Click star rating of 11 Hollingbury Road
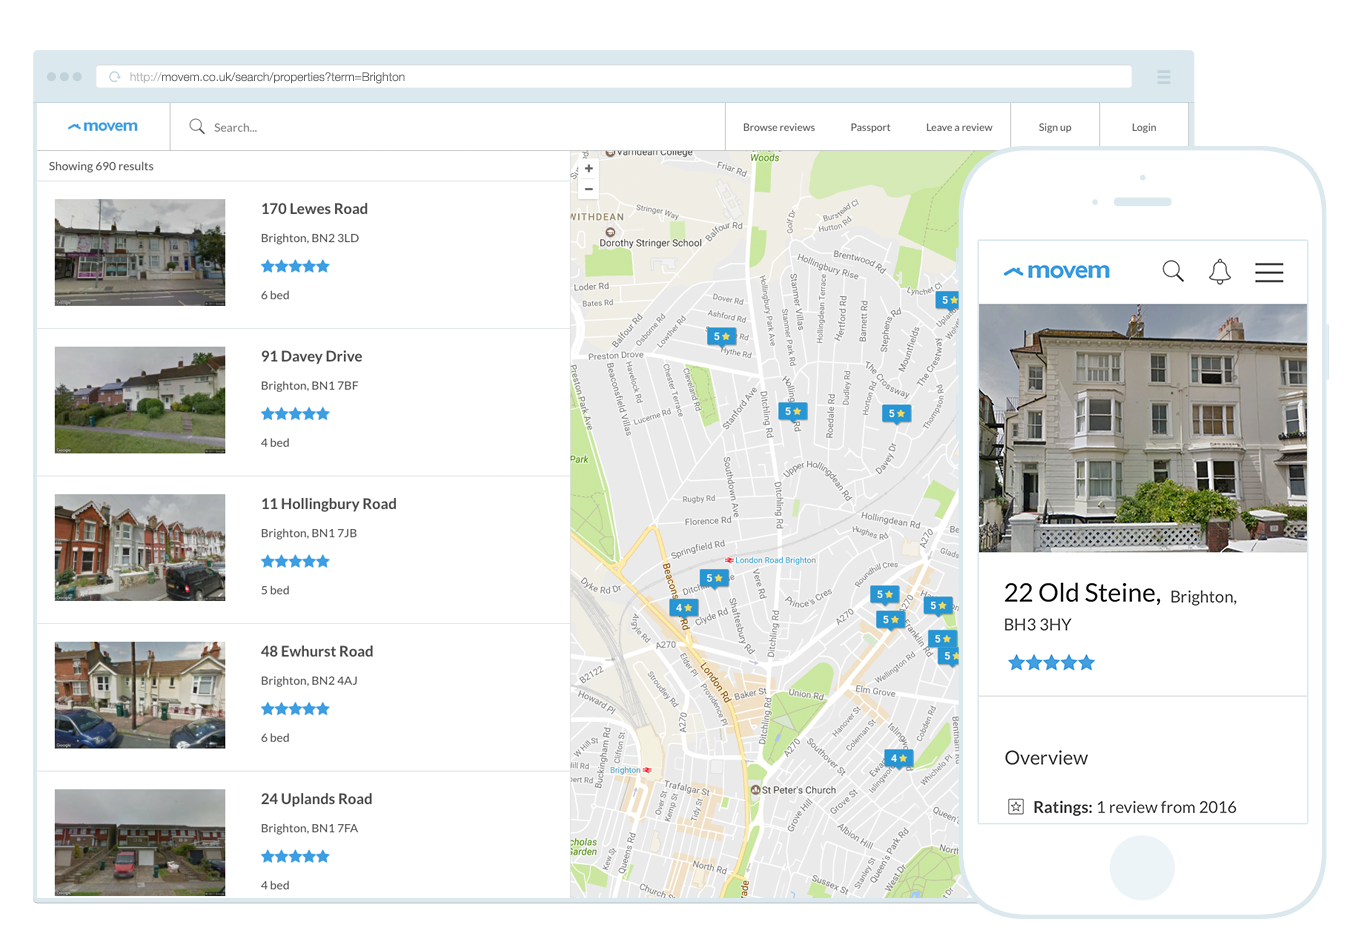This screenshot has width=1360, height=942. [295, 561]
